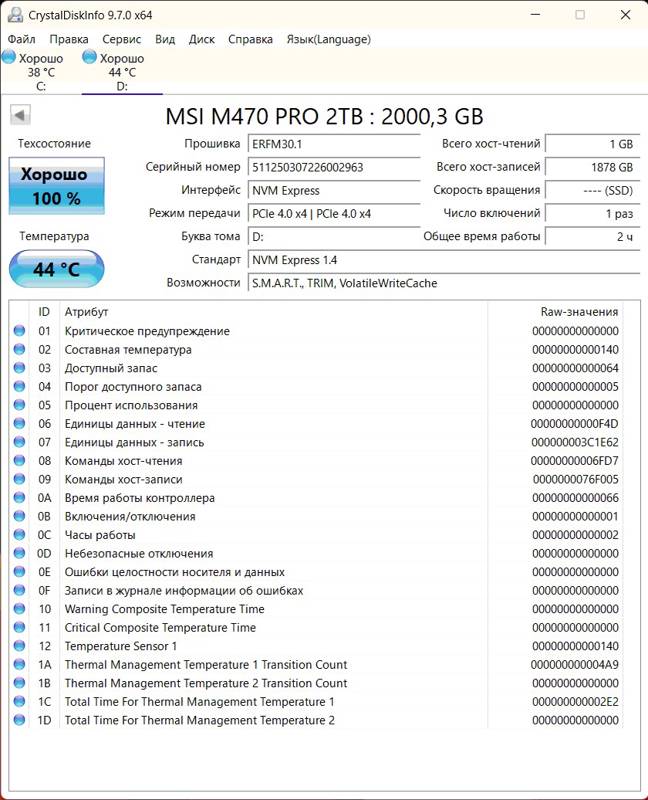Image resolution: width=648 pixels, height=800 pixels.
Task: Click the Атрибут column header
Action: 85,312
